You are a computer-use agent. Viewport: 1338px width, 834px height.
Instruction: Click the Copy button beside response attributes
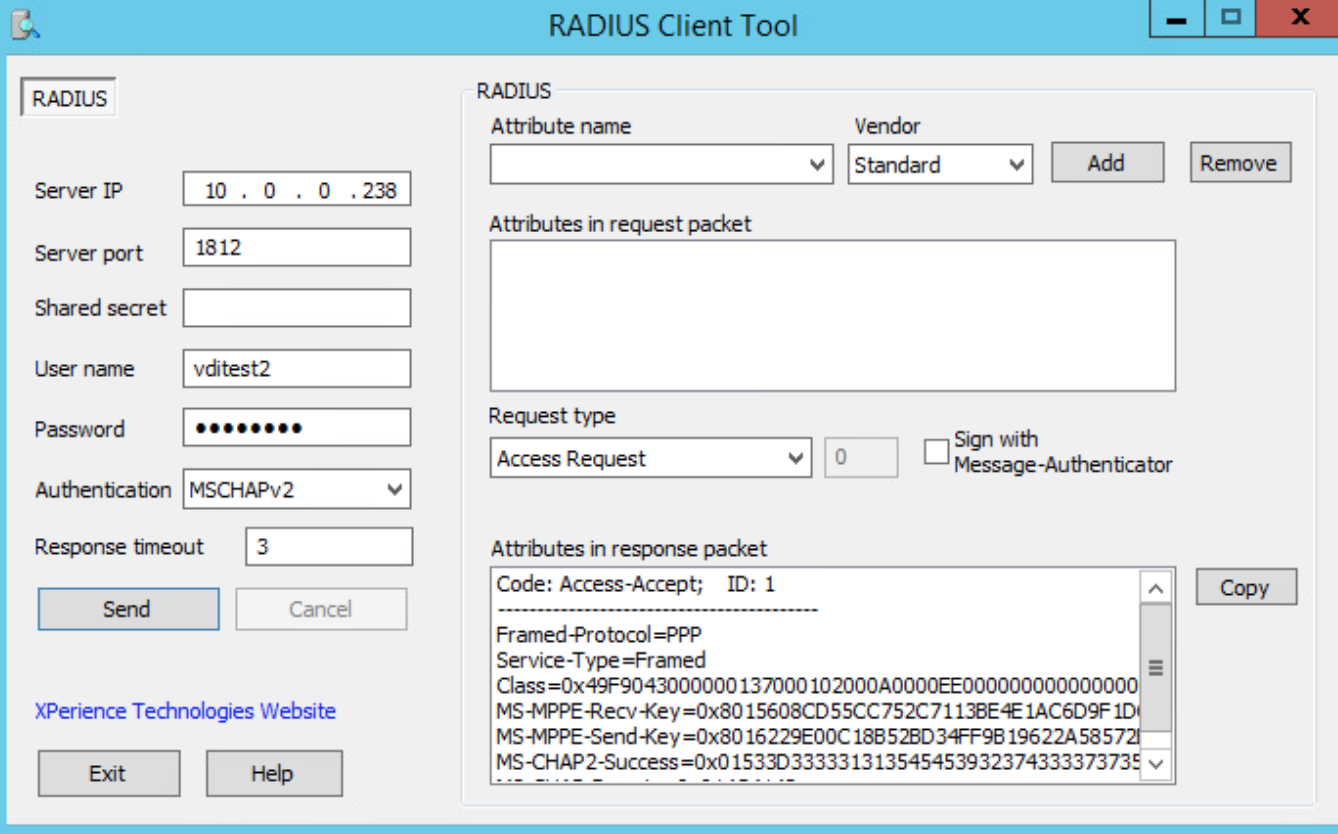pyautogui.click(x=1245, y=587)
